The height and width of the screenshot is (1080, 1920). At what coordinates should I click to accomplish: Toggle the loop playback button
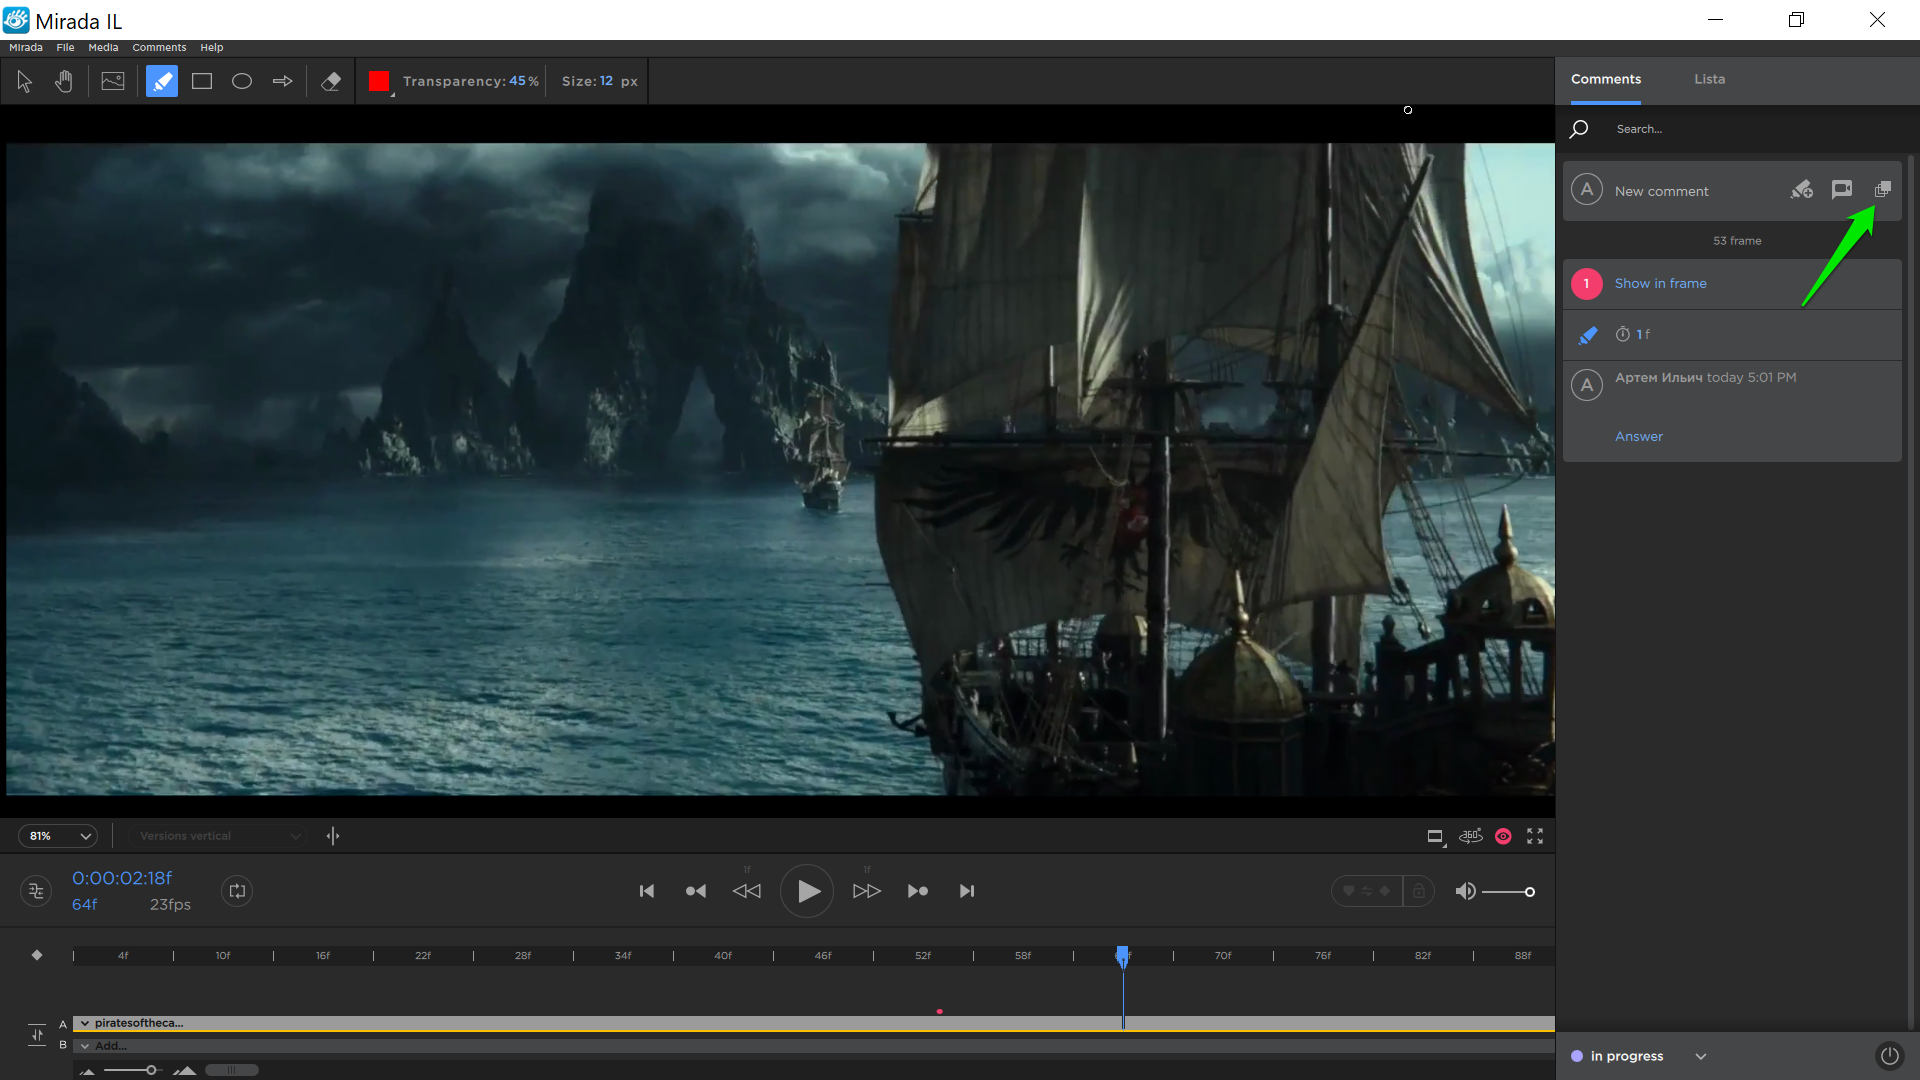[x=237, y=891]
